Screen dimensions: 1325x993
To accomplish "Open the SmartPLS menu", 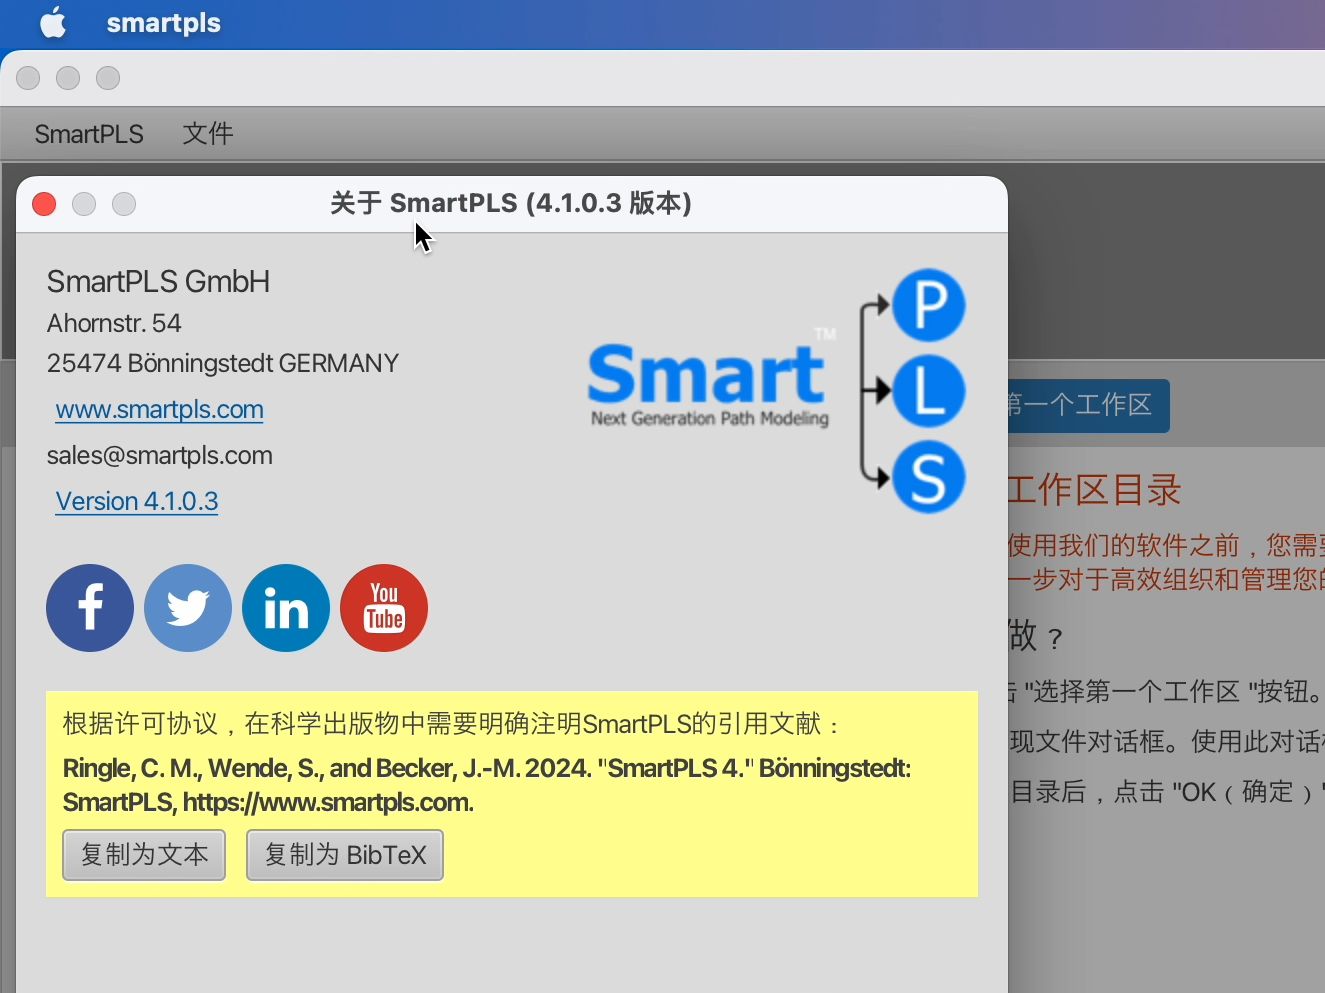I will point(89,134).
